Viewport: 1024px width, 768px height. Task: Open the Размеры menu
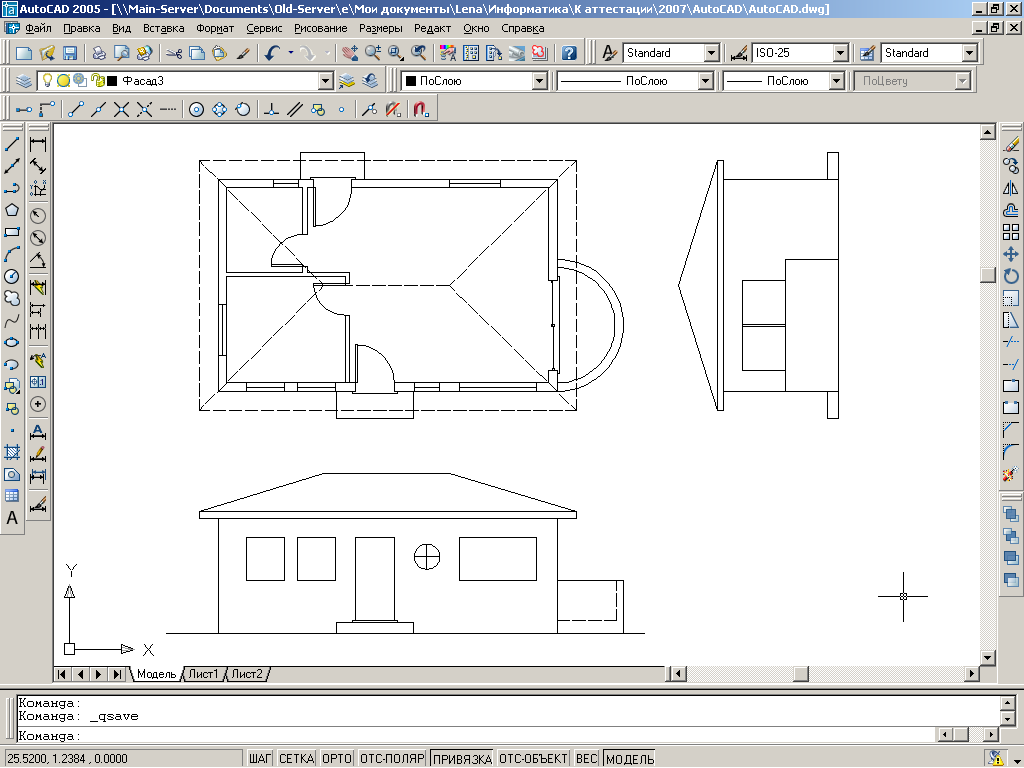[381, 28]
